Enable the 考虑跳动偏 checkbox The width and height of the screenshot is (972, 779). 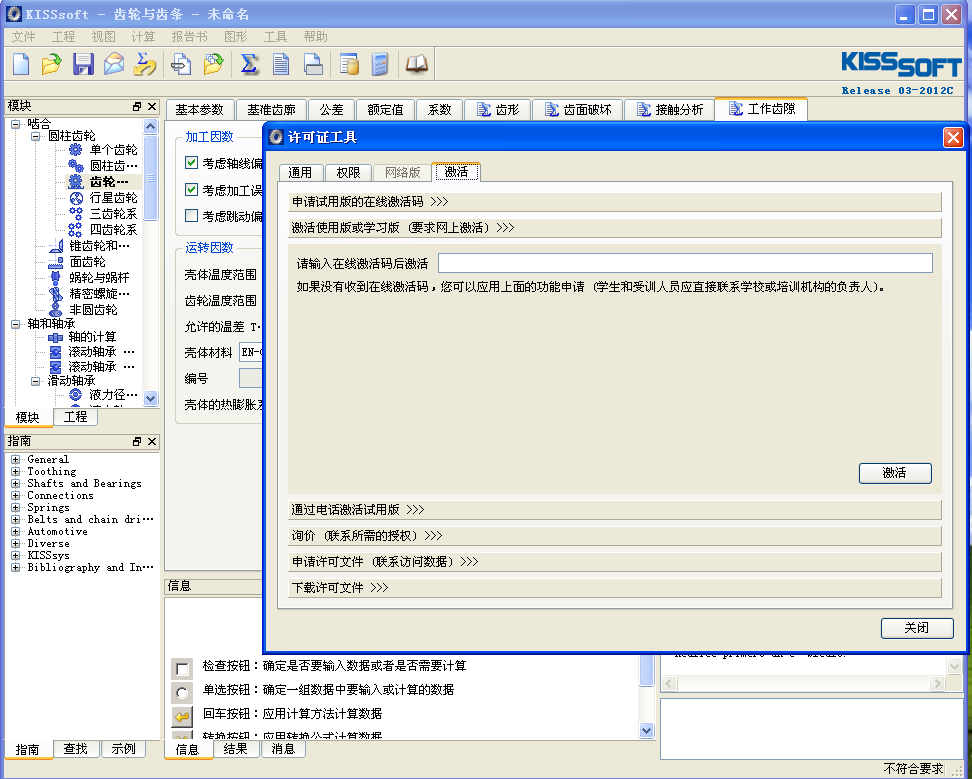click(x=192, y=216)
